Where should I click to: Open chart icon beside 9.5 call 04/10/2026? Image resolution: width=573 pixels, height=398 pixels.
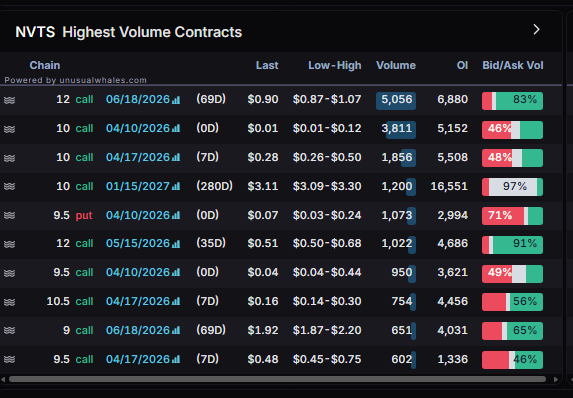[x=176, y=273]
